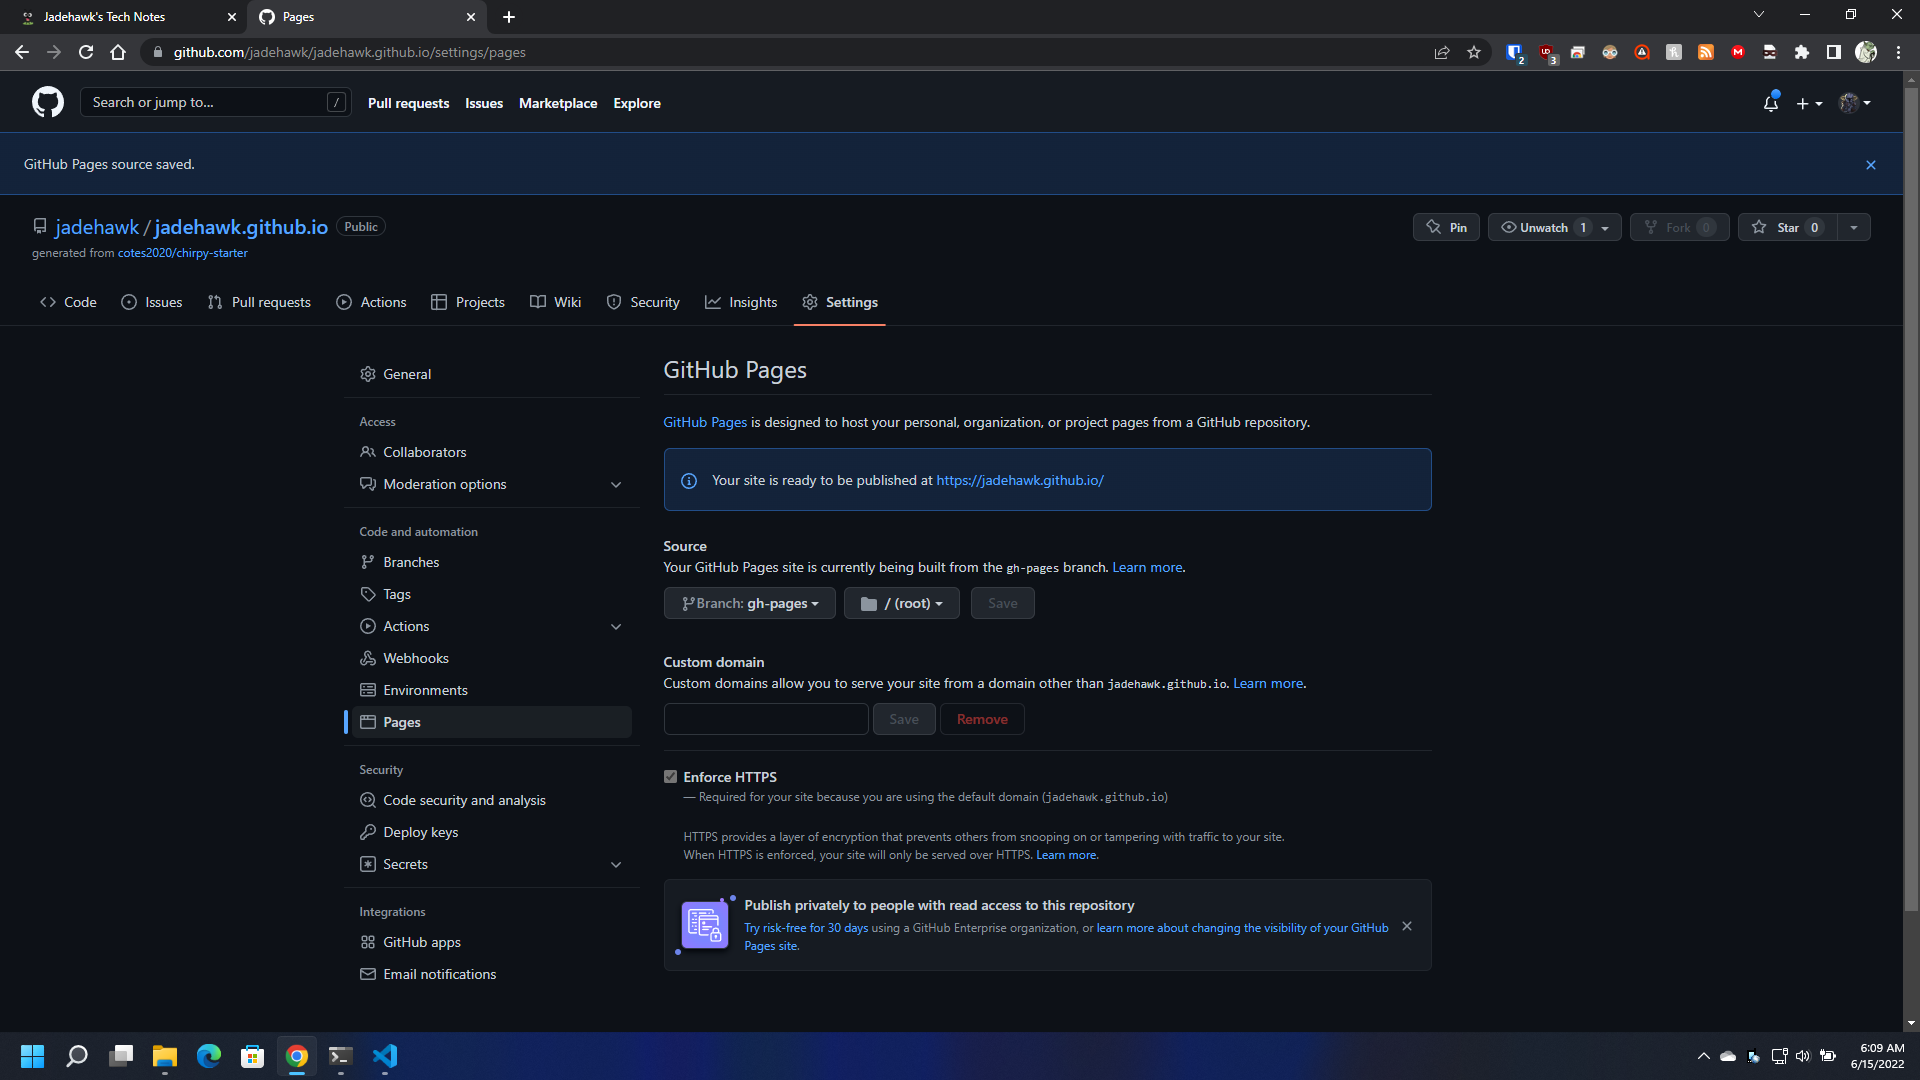
Task: Open the https://jadehawk.github.io/ link
Action: [1019, 480]
